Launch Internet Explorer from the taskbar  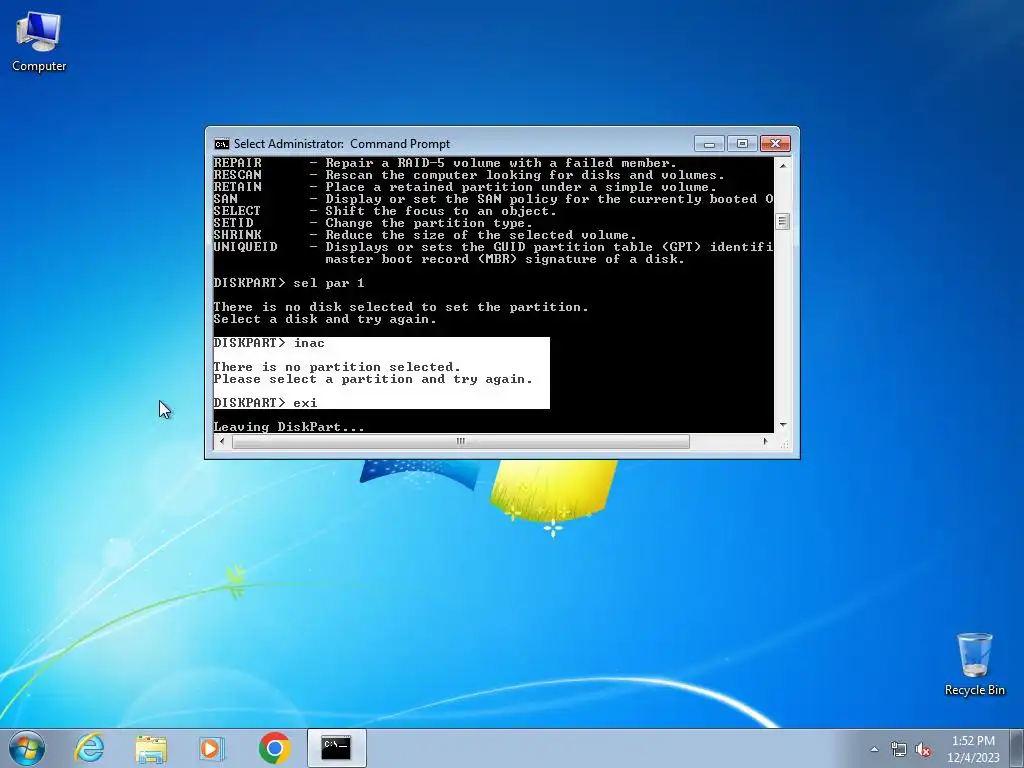point(89,748)
